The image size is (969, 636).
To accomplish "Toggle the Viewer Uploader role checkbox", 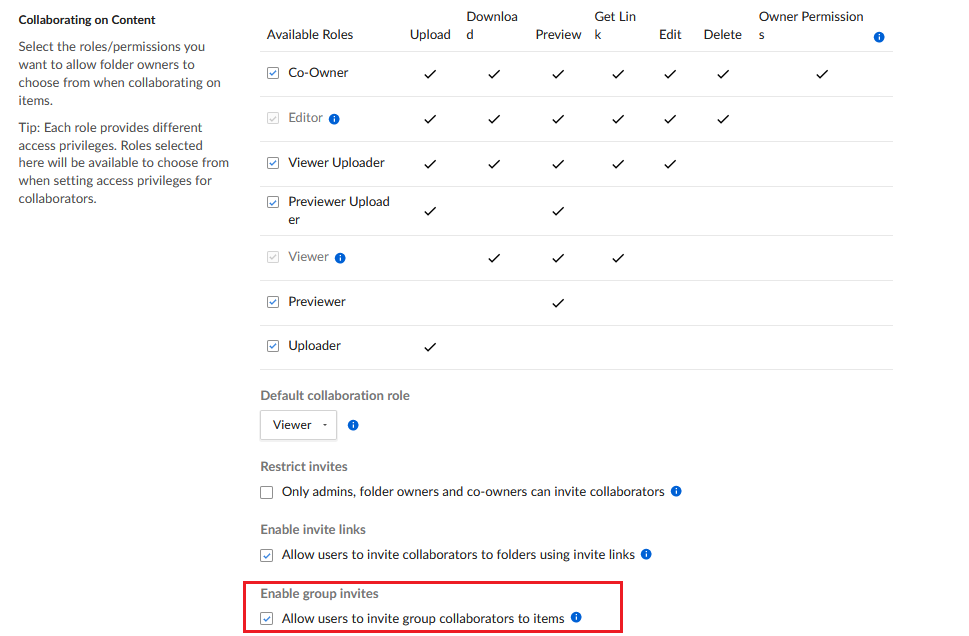I will 273,163.
